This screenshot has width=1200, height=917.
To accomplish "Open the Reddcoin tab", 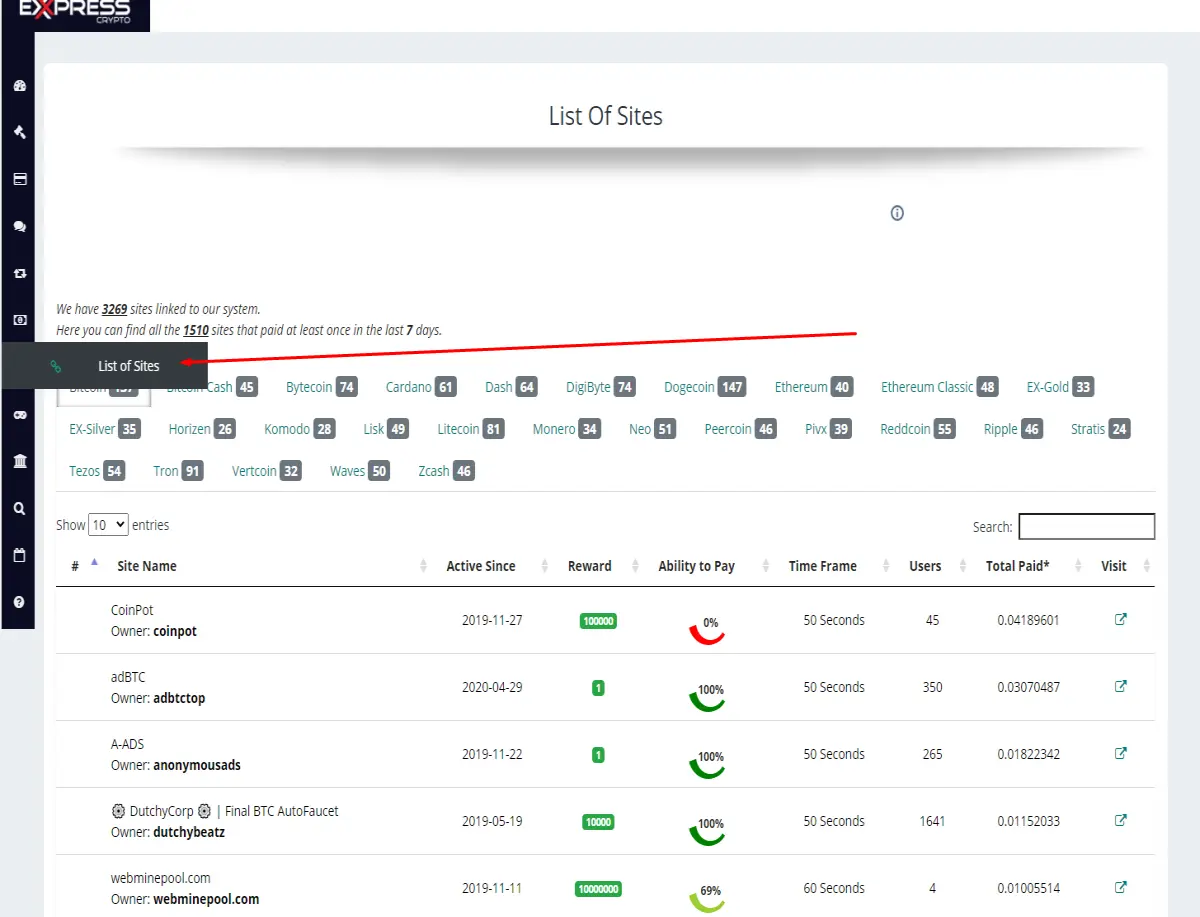I will point(917,429).
